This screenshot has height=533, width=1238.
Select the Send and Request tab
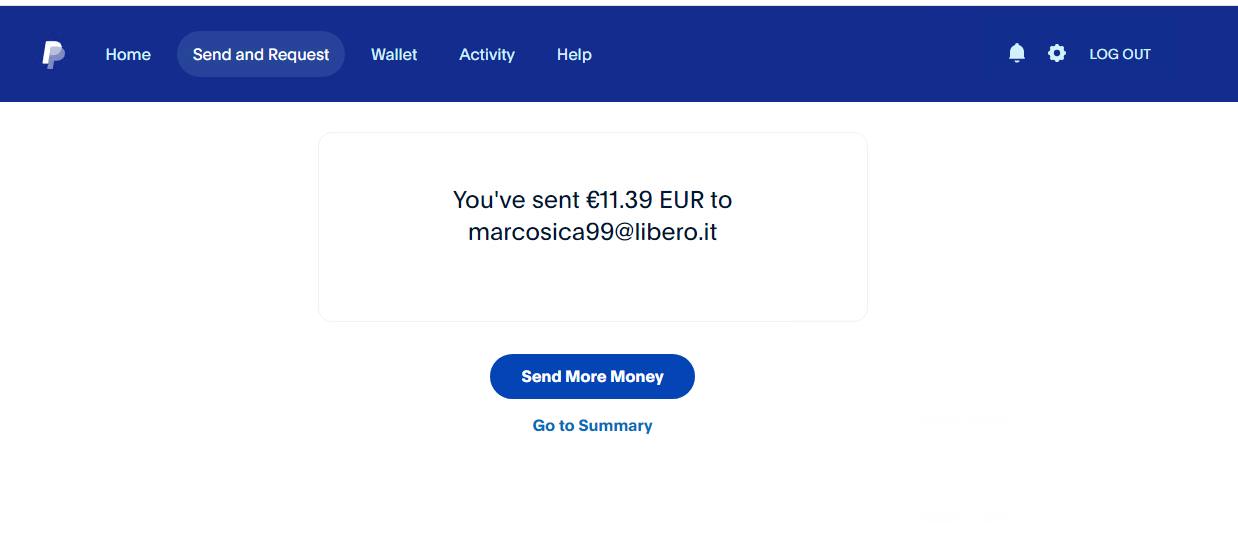click(260, 55)
